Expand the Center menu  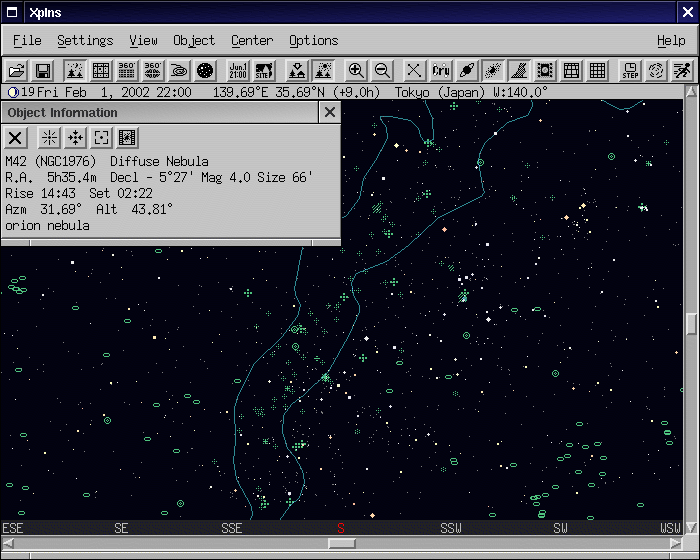pyautogui.click(x=252, y=41)
